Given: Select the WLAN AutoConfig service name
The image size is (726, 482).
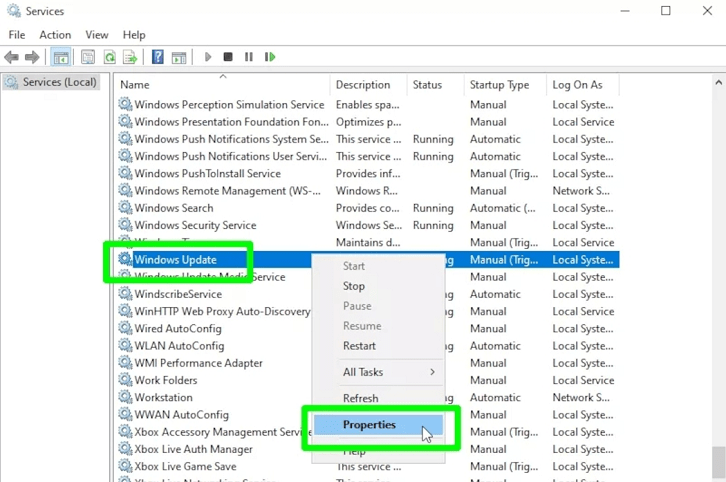Looking at the screenshot, I should click(x=179, y=346).
